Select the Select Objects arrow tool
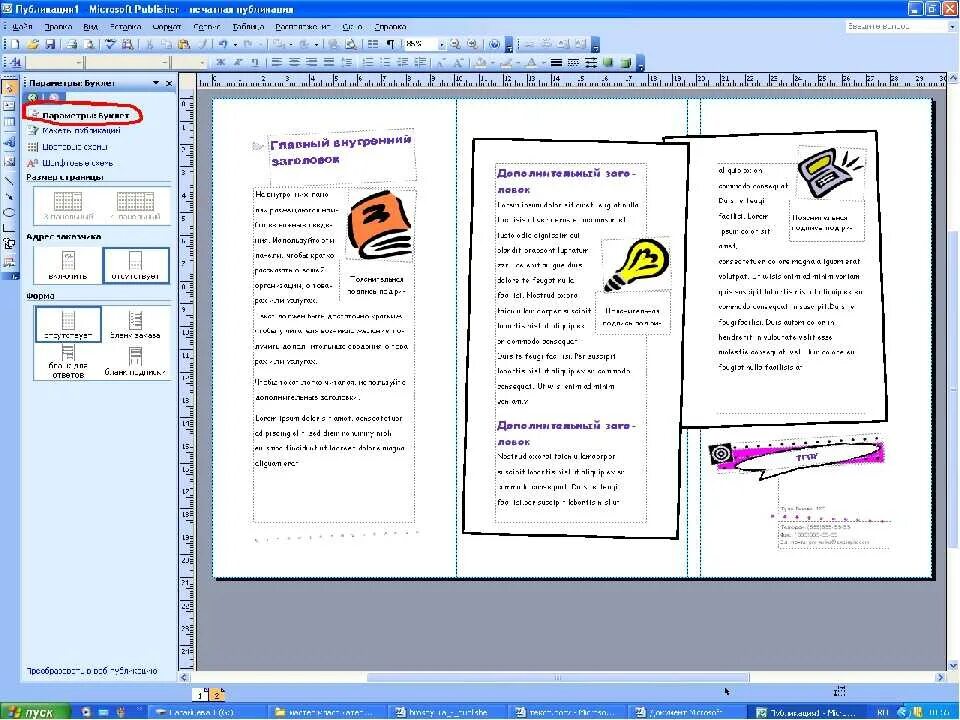This screenshot has width=960, height=720. [x=9, y=88]
